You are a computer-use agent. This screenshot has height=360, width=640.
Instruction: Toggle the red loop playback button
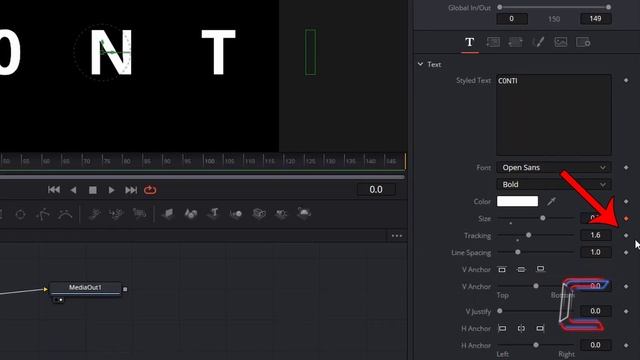click(150, 190)
